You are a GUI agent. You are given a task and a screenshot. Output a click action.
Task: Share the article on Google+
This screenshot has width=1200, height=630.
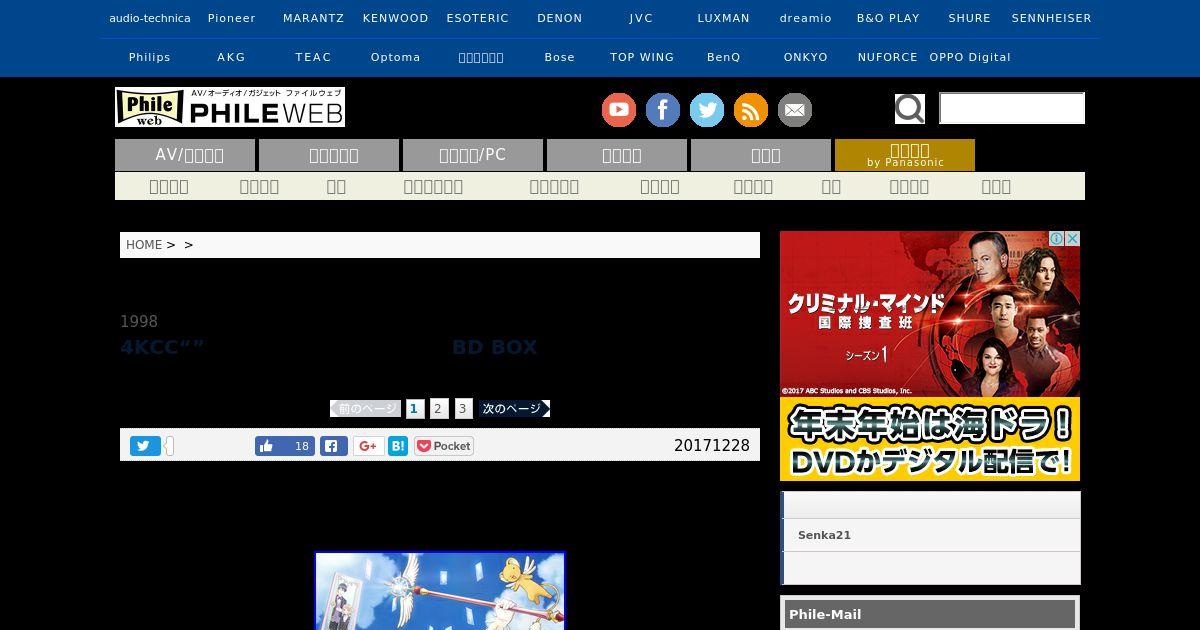368,446
